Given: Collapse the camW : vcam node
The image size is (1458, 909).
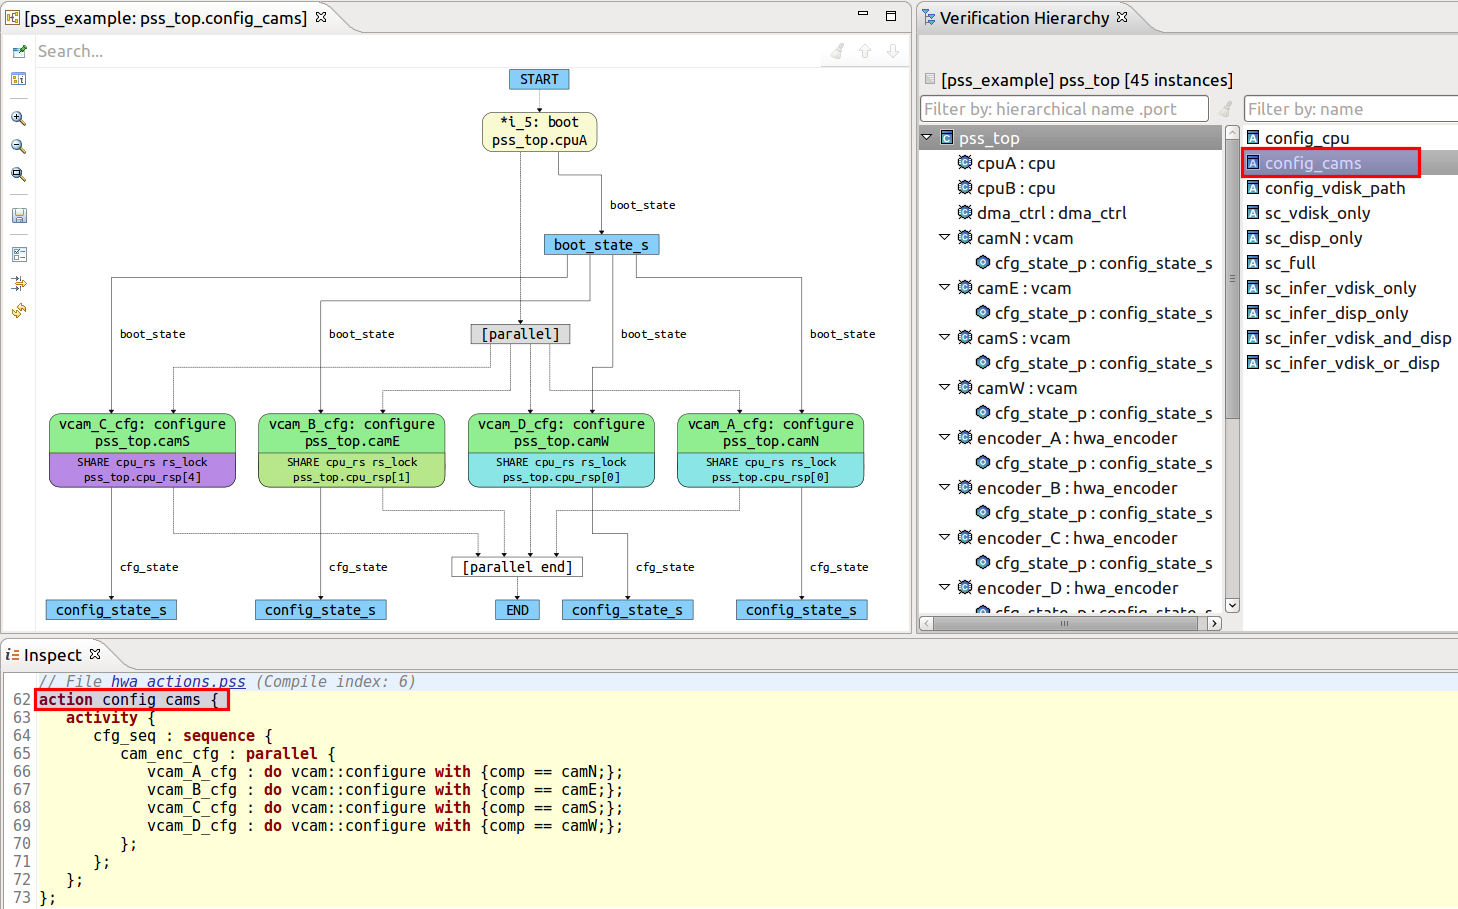Looking at the screenshot, I should pyautogui.click(x=945, y=387).
